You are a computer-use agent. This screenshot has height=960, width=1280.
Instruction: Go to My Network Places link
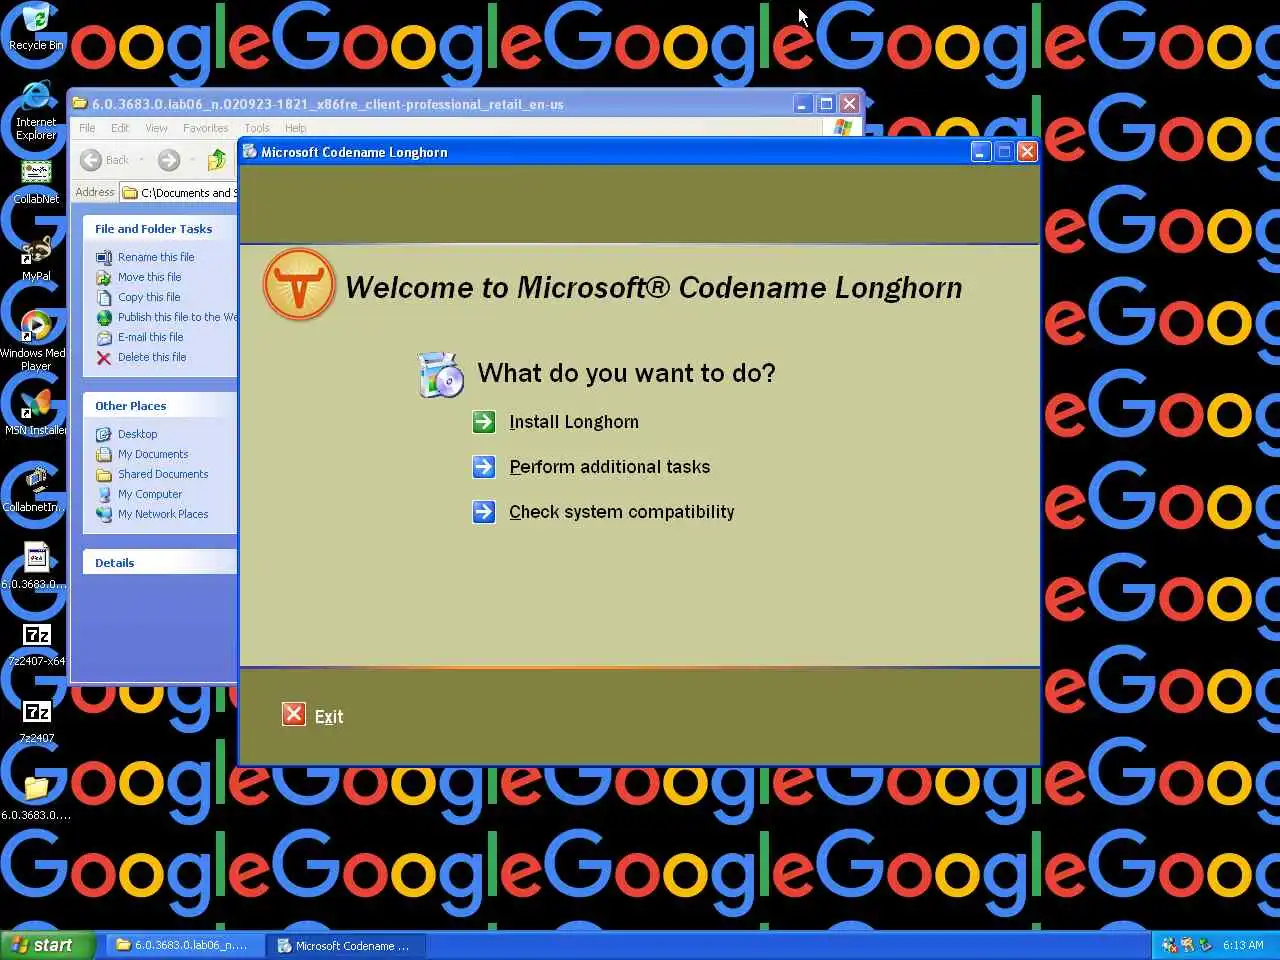click(163, 514)
